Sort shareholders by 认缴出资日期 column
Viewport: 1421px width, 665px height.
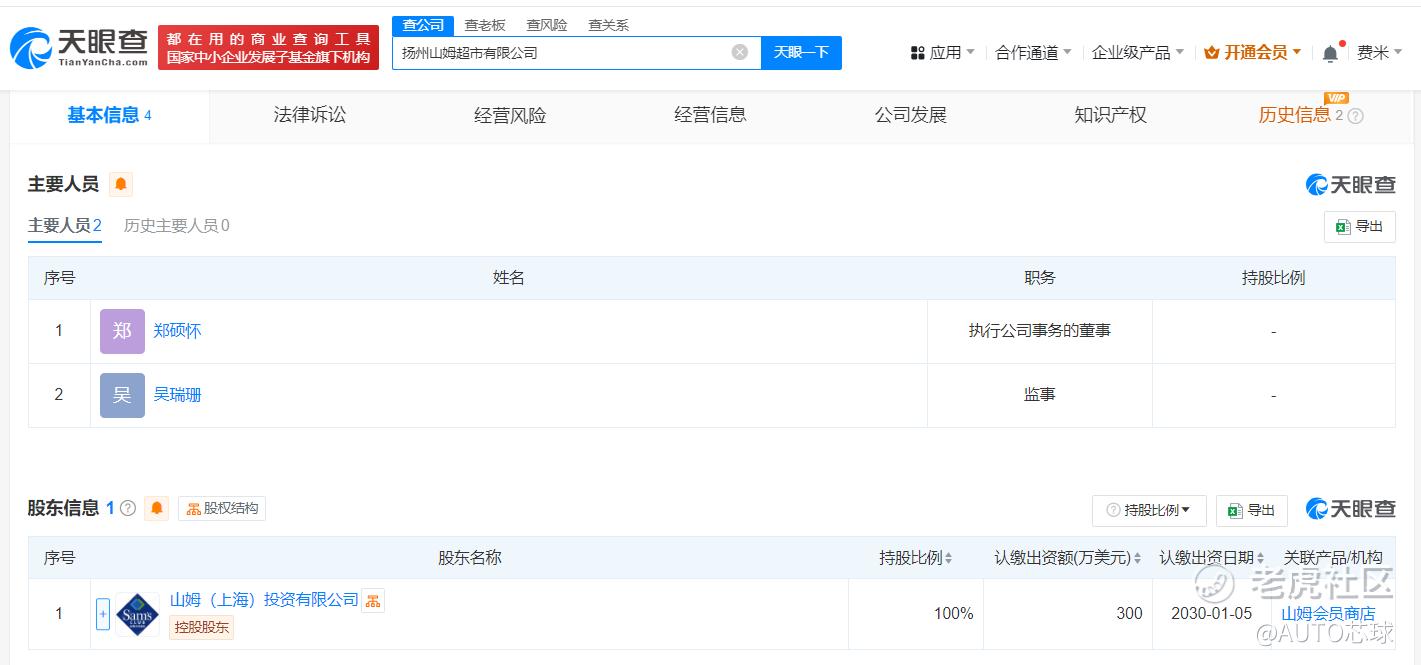pos(1261,558)
